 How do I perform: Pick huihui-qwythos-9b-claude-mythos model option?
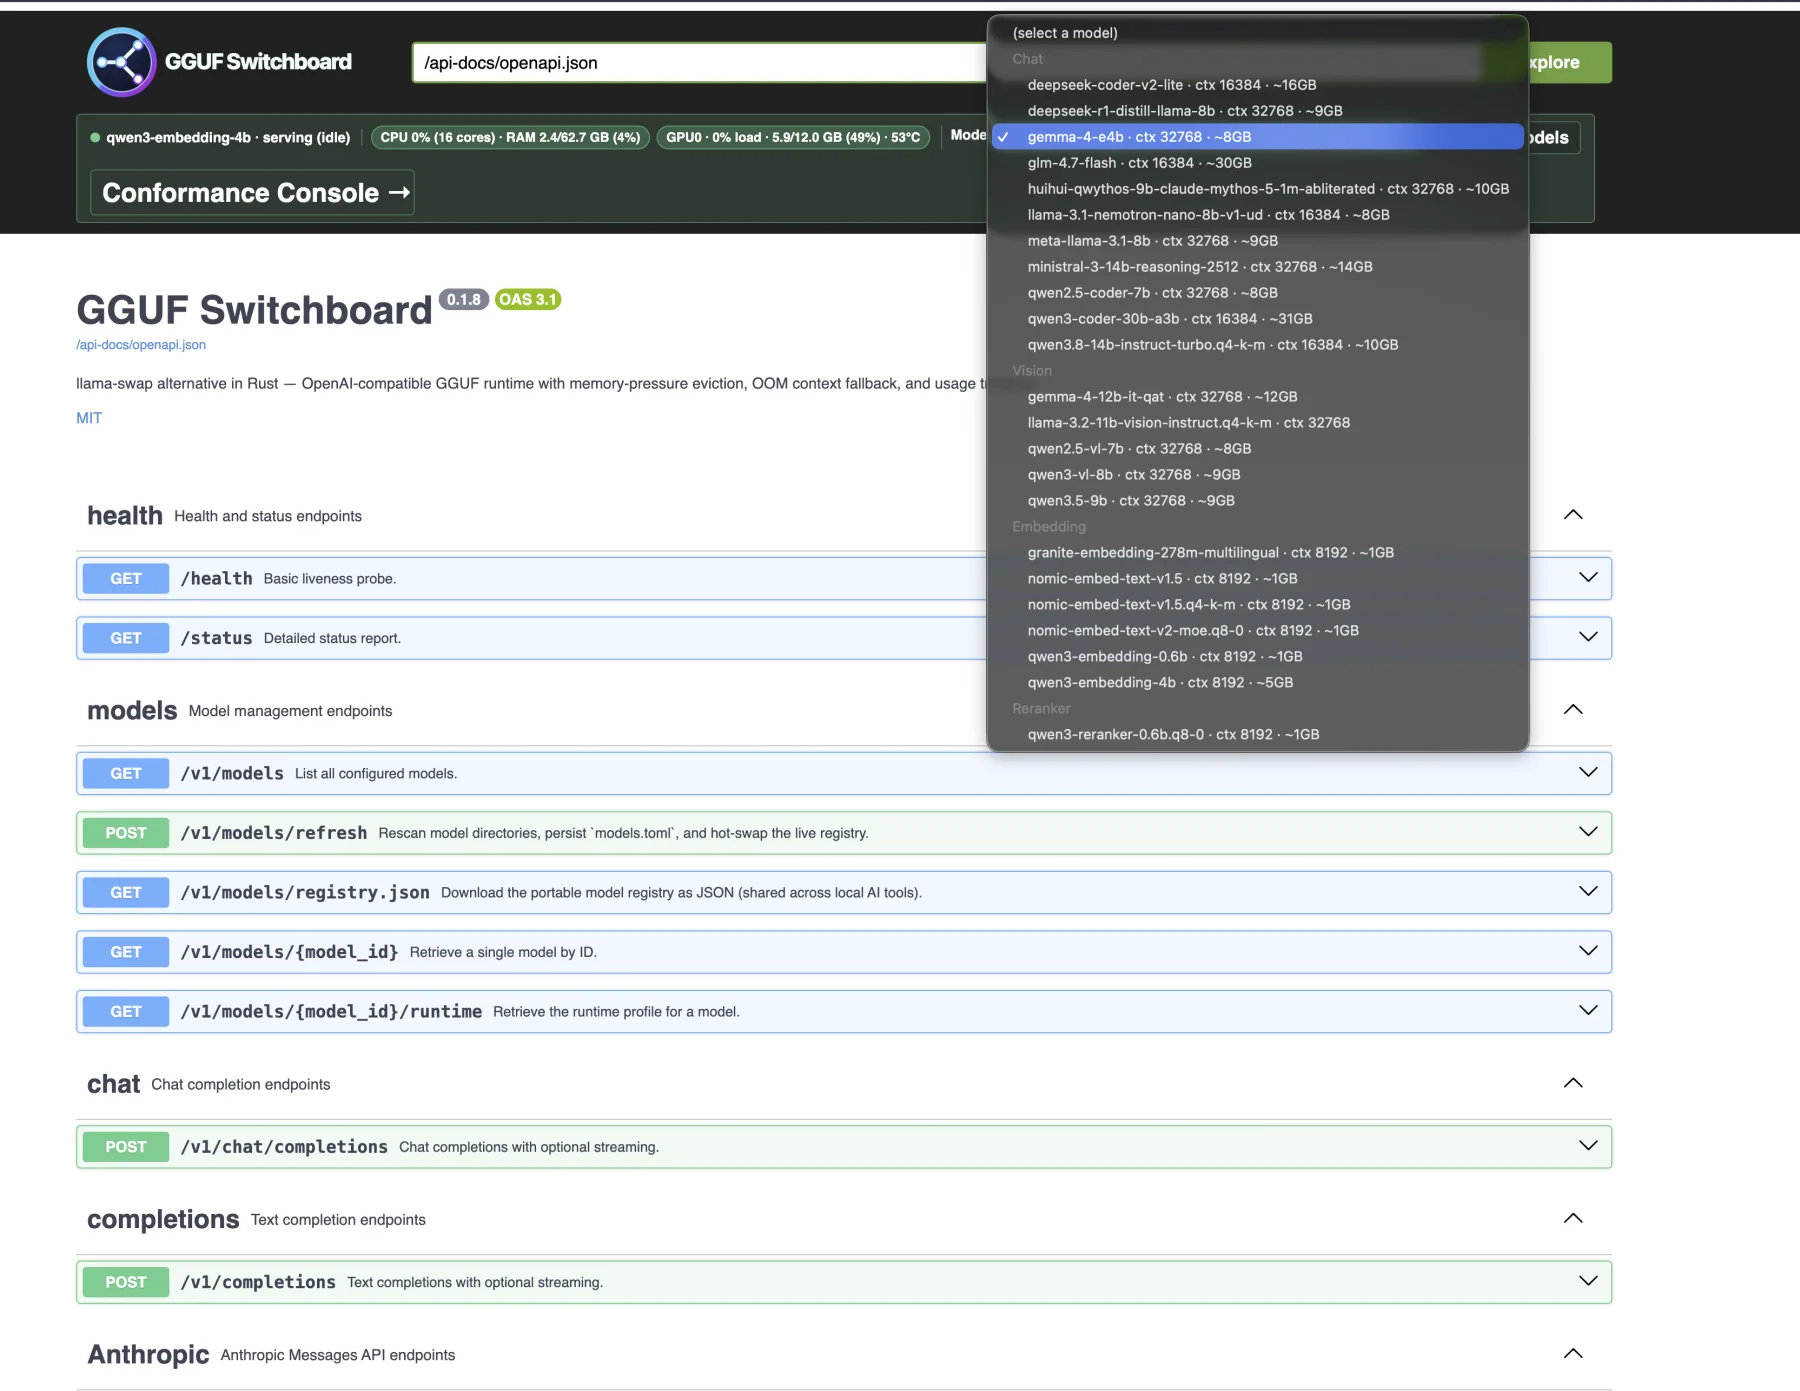point(1257,189)
